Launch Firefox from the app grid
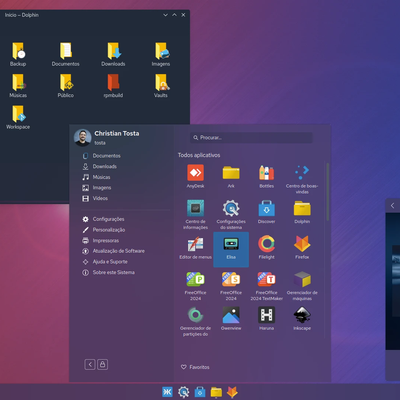This screenshot has width=400, height=400. coord(302,247)
